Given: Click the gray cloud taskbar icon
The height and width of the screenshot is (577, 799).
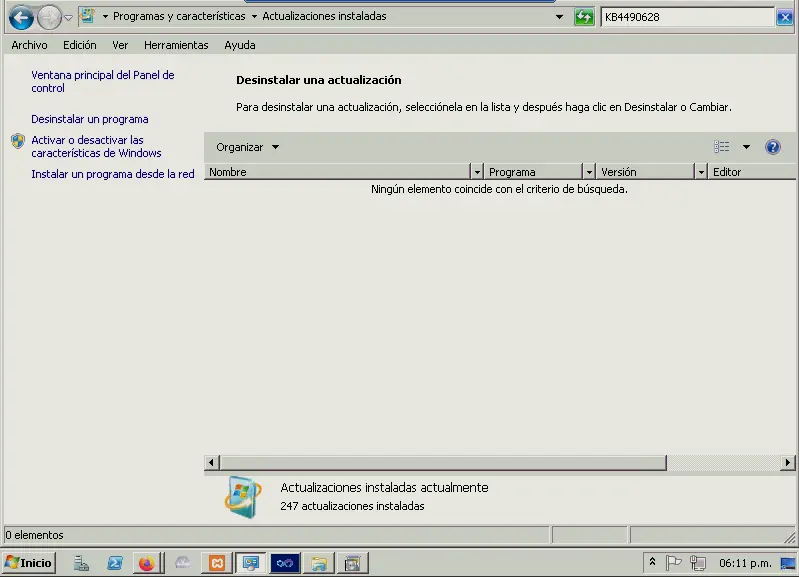Looking at the screenshot, I should pyautogui.click(x=182, y=563).
